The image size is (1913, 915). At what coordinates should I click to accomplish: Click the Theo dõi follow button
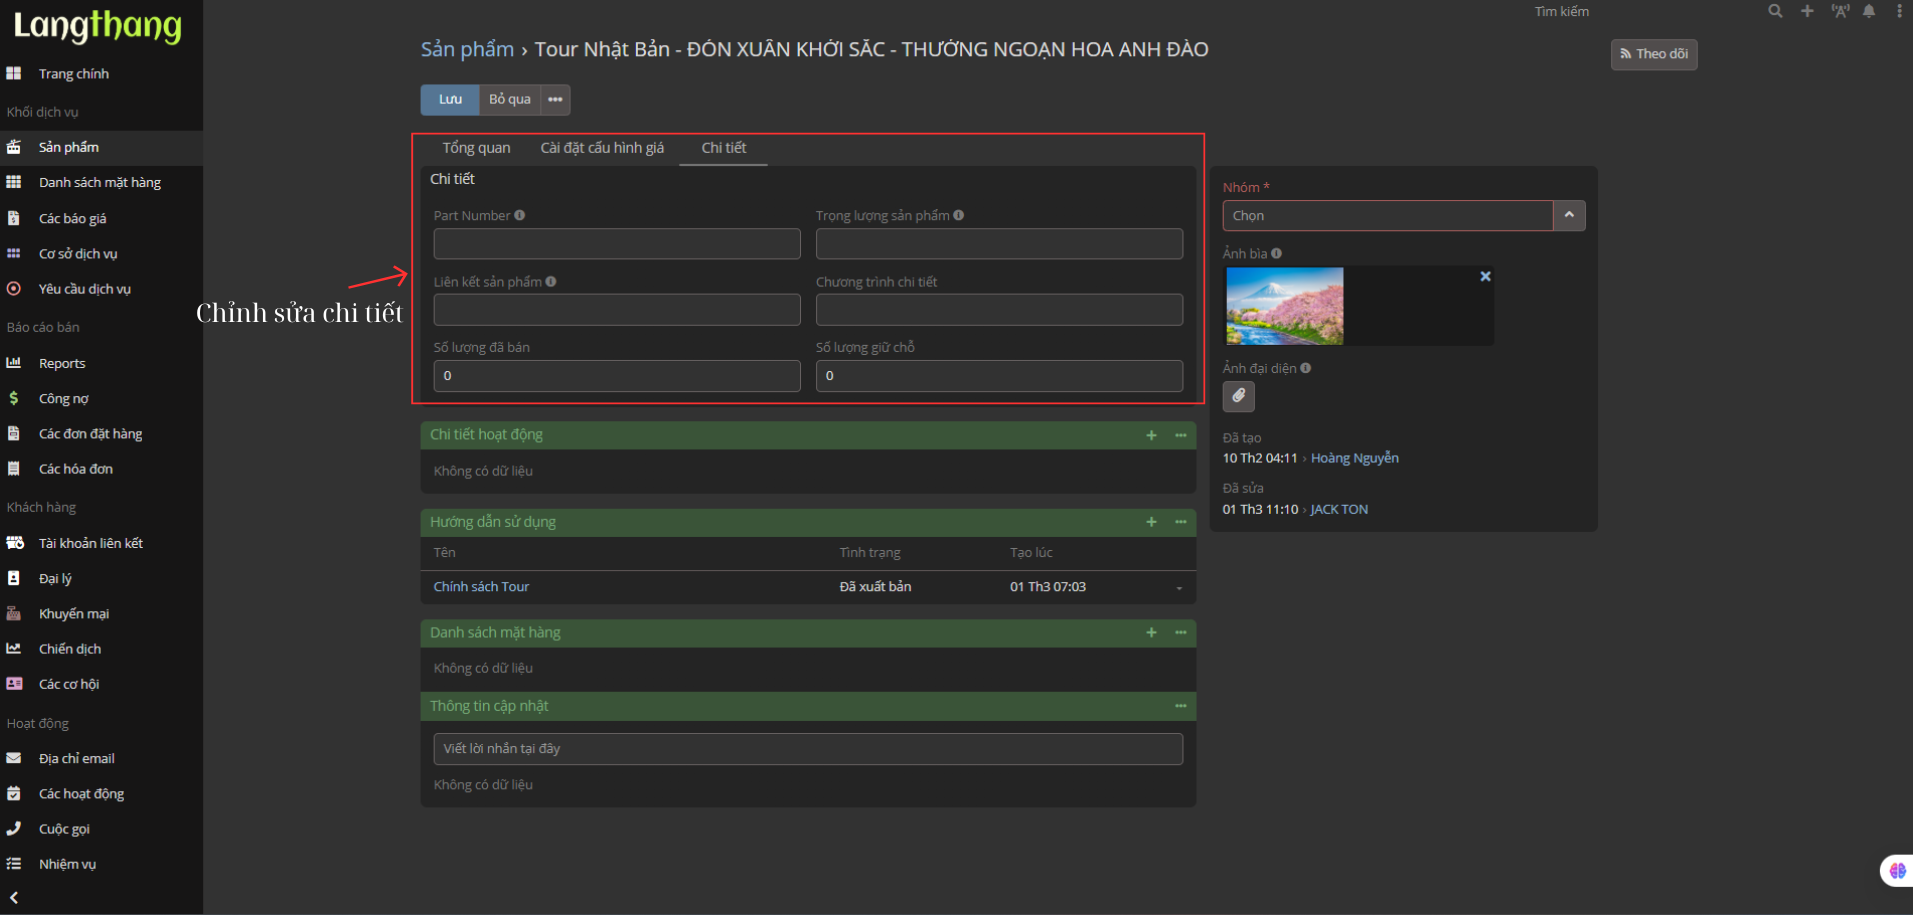[x=1653, y=54]
